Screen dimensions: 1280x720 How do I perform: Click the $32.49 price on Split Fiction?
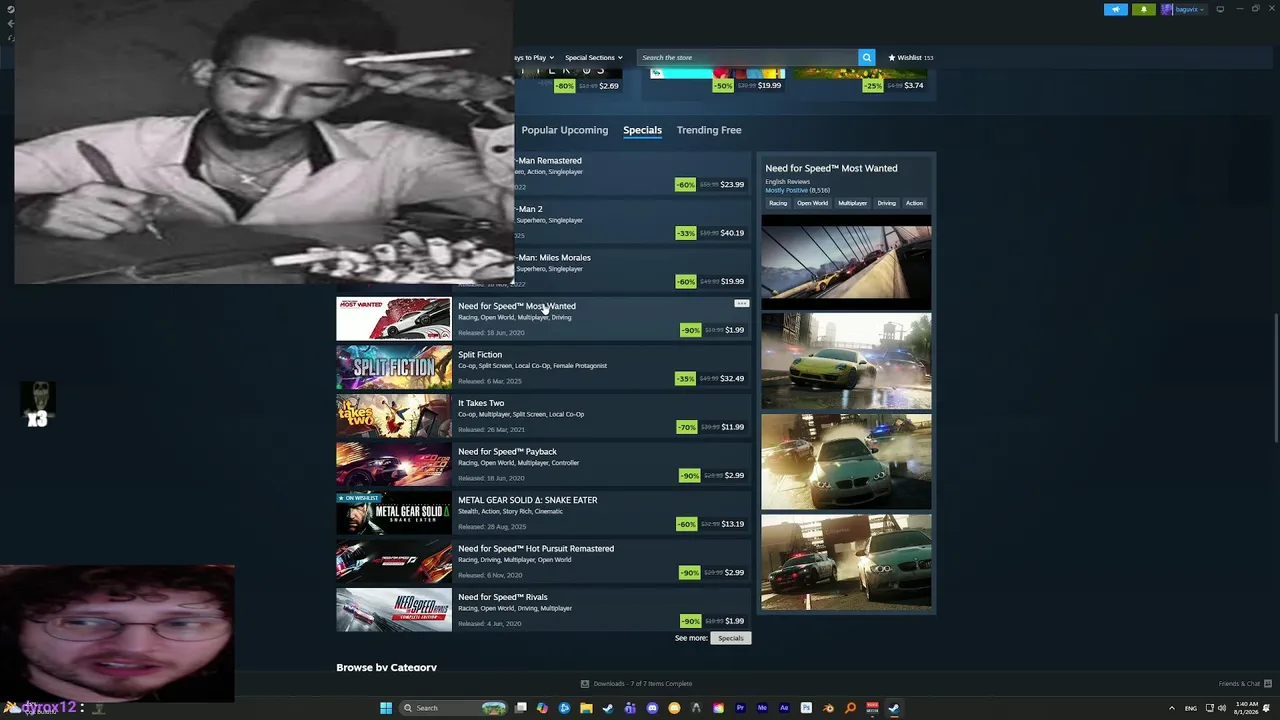tap(732, 379)
